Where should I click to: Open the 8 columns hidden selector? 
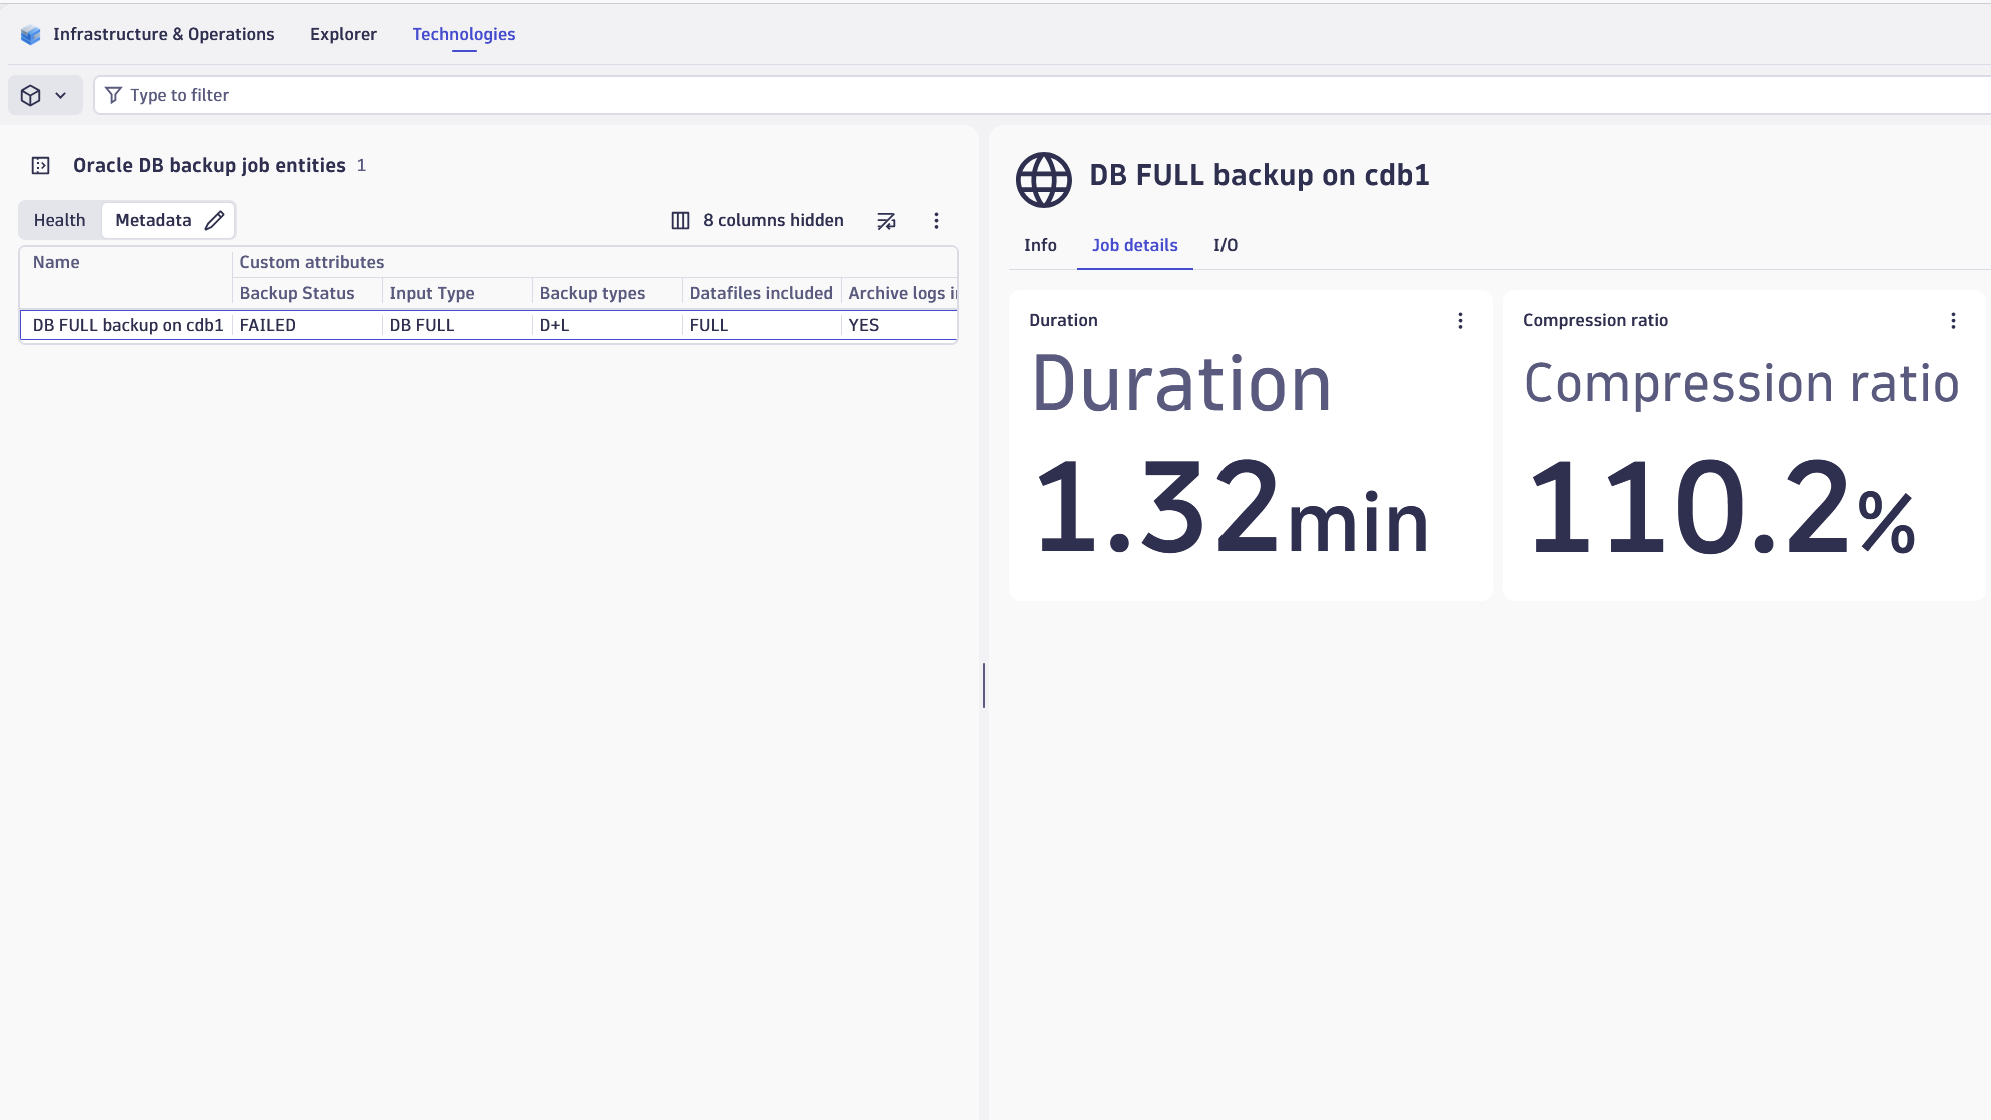(758, 220)
